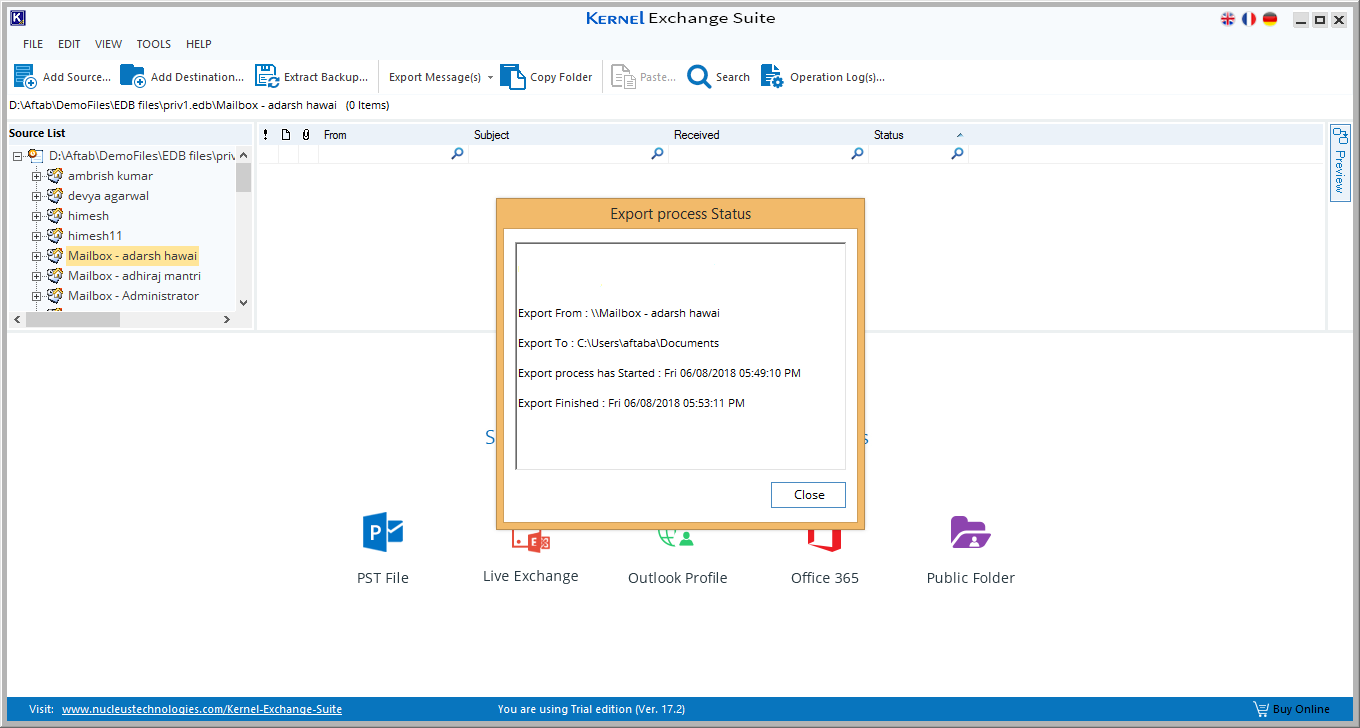Expand the himesh mailbox node
This screenshot has height=728, width=1360.
point(37,216)
